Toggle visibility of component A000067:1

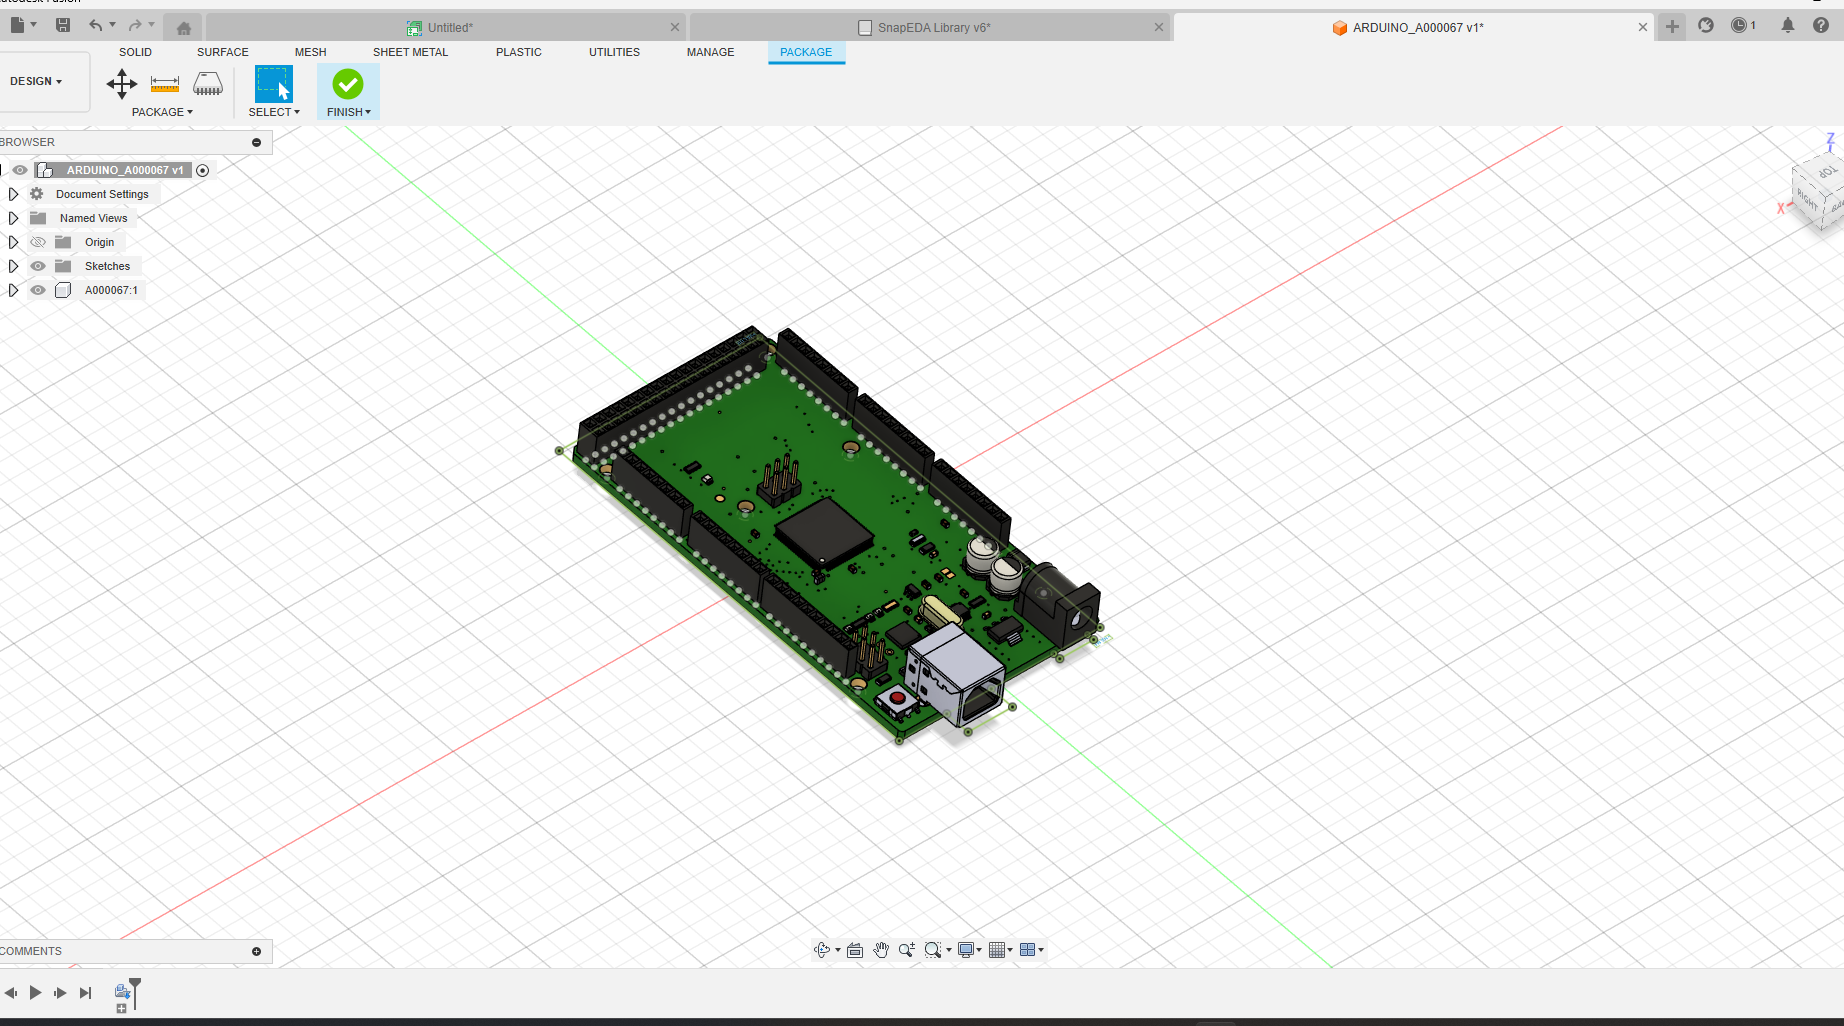(x=38, y=290)
